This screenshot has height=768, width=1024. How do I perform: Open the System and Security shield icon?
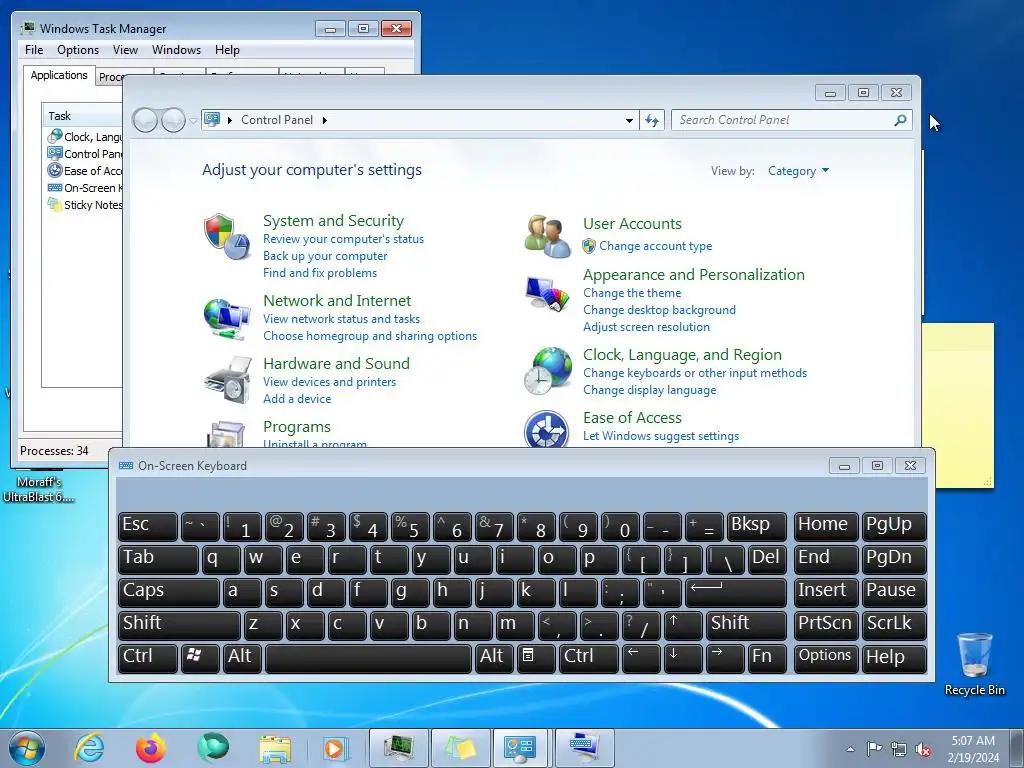(227, 236)
